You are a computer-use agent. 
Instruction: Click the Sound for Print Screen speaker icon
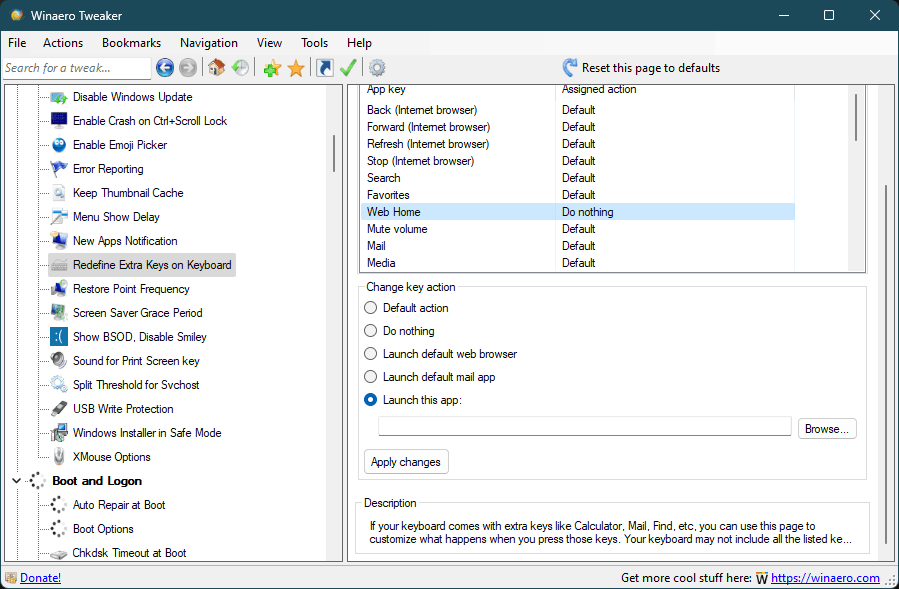(58, 361)
